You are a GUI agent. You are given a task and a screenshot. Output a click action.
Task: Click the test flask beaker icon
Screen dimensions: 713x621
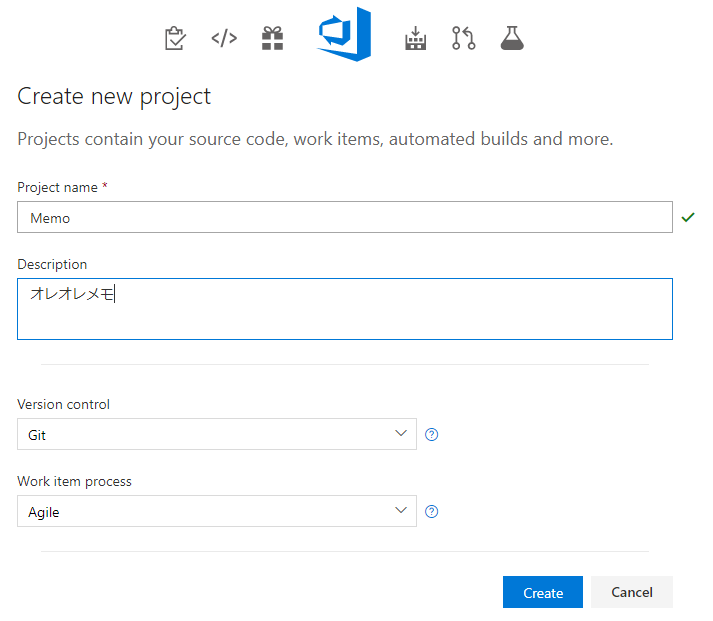coord(512,38)
